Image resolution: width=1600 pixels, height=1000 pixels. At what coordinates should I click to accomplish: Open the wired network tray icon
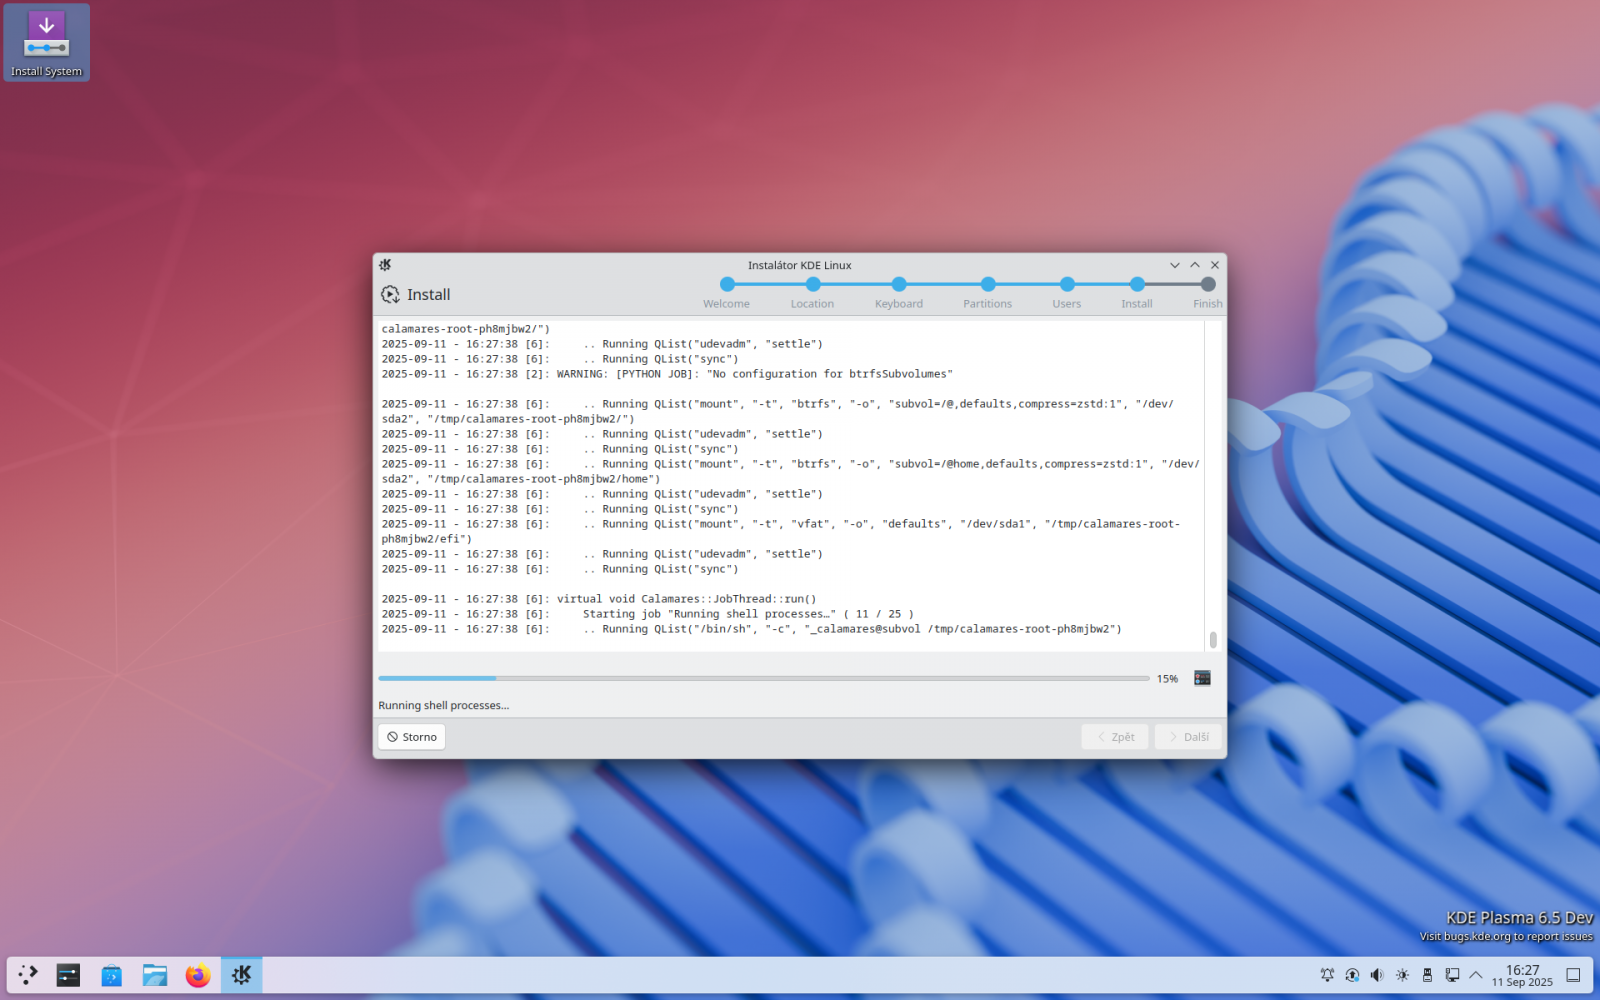(1452, 975)
